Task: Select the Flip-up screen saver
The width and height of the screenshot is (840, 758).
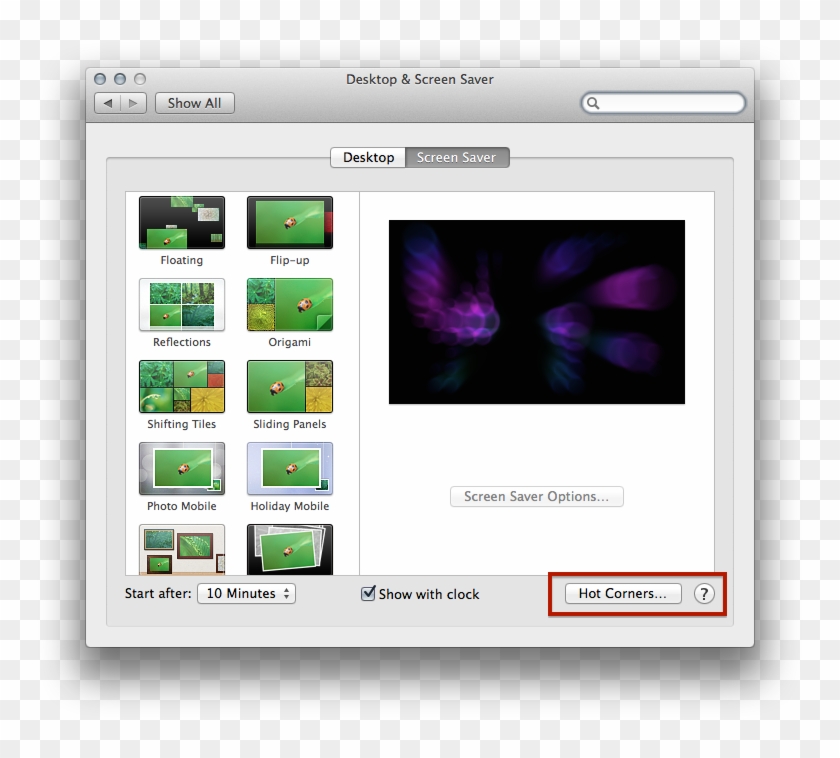Action: pos(289,222)
